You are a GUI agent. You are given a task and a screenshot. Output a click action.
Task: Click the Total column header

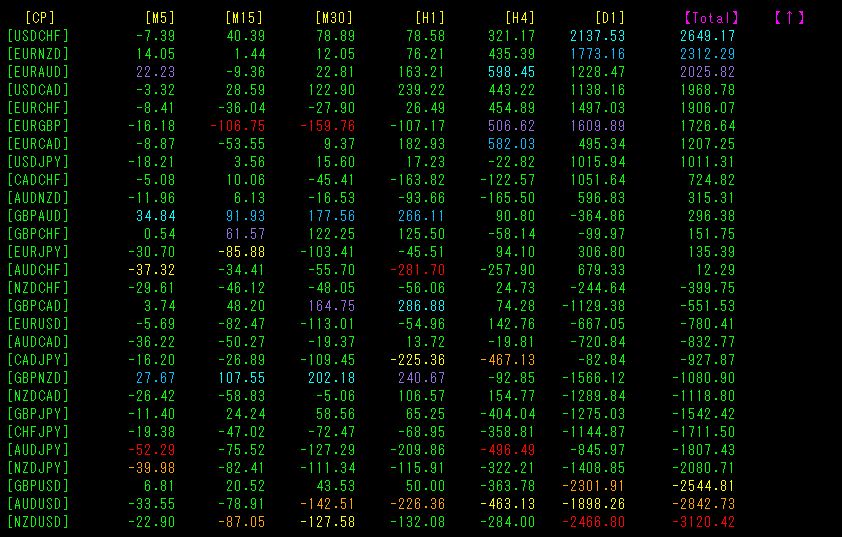point(711,18)
